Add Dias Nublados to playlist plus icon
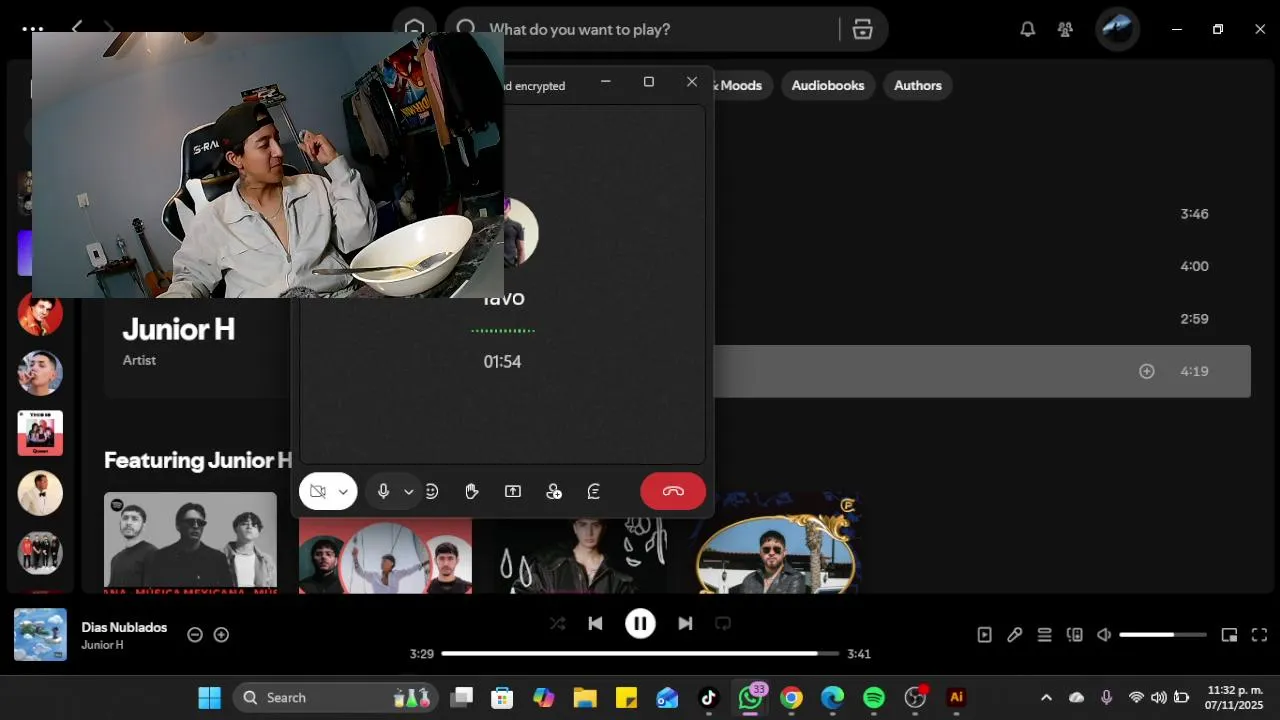The width and height of the screenshot is (1280, 720). coord(221,634)
